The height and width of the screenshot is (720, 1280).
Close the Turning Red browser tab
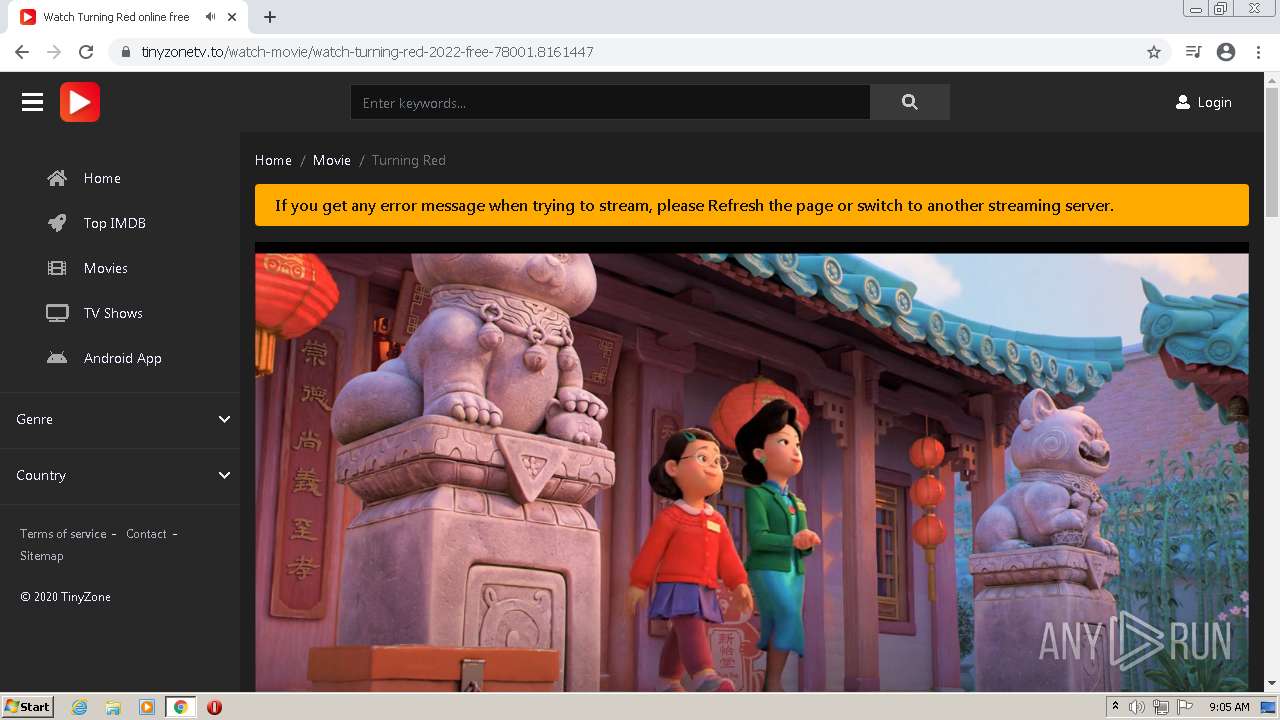[233, 17]
